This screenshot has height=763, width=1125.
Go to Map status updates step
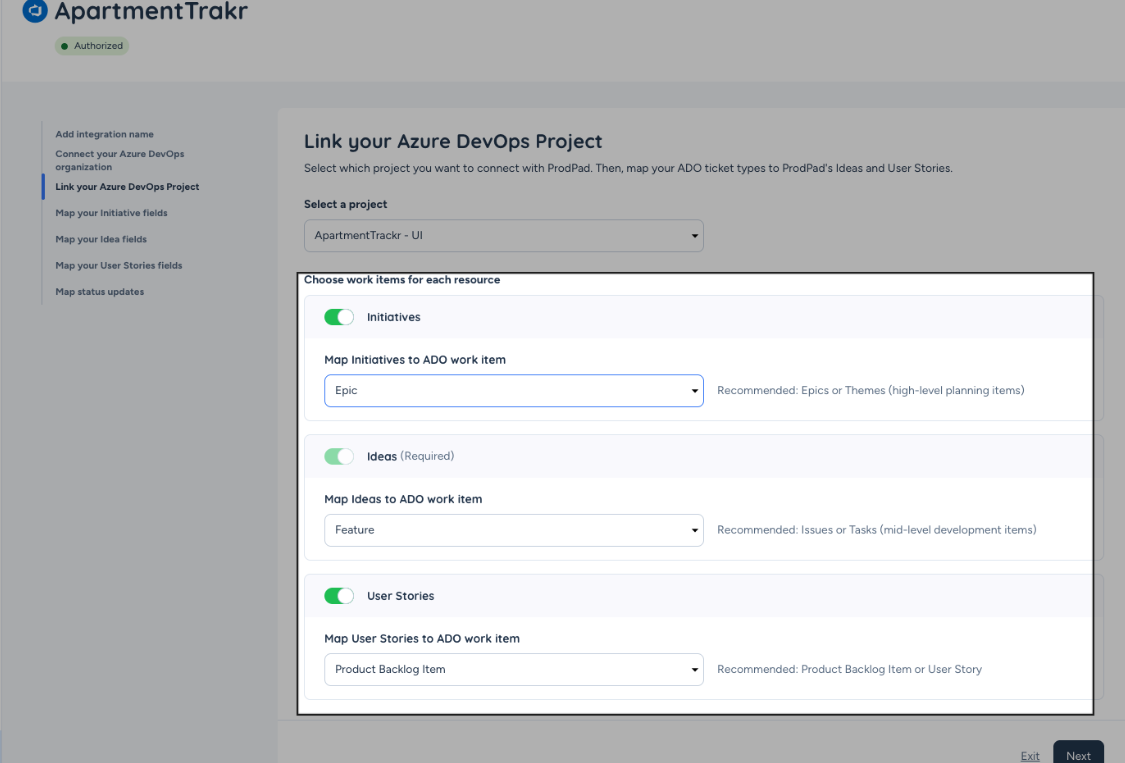pos(99,291)
